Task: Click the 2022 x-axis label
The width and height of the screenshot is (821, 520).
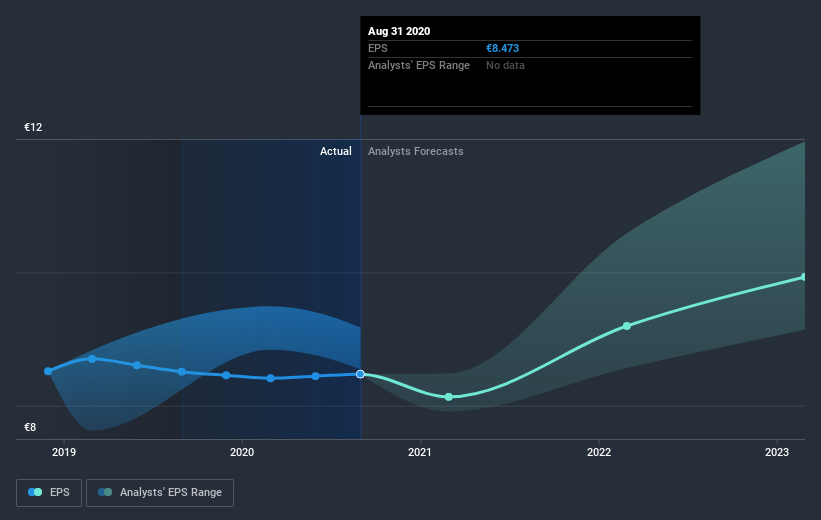Action: [598, 452]
